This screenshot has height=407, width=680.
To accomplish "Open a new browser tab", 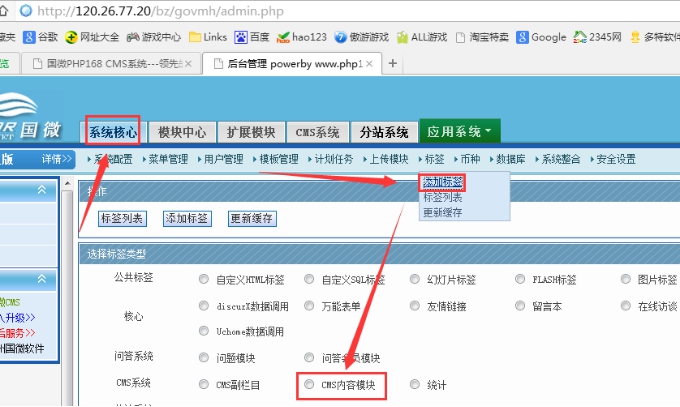I will pos(393,63).
